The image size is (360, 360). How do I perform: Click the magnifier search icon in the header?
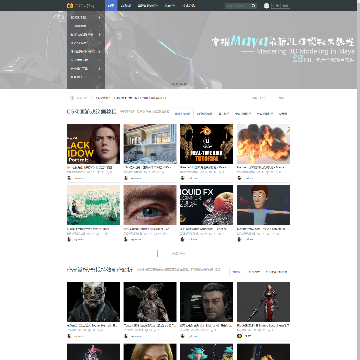coord(254,6)
